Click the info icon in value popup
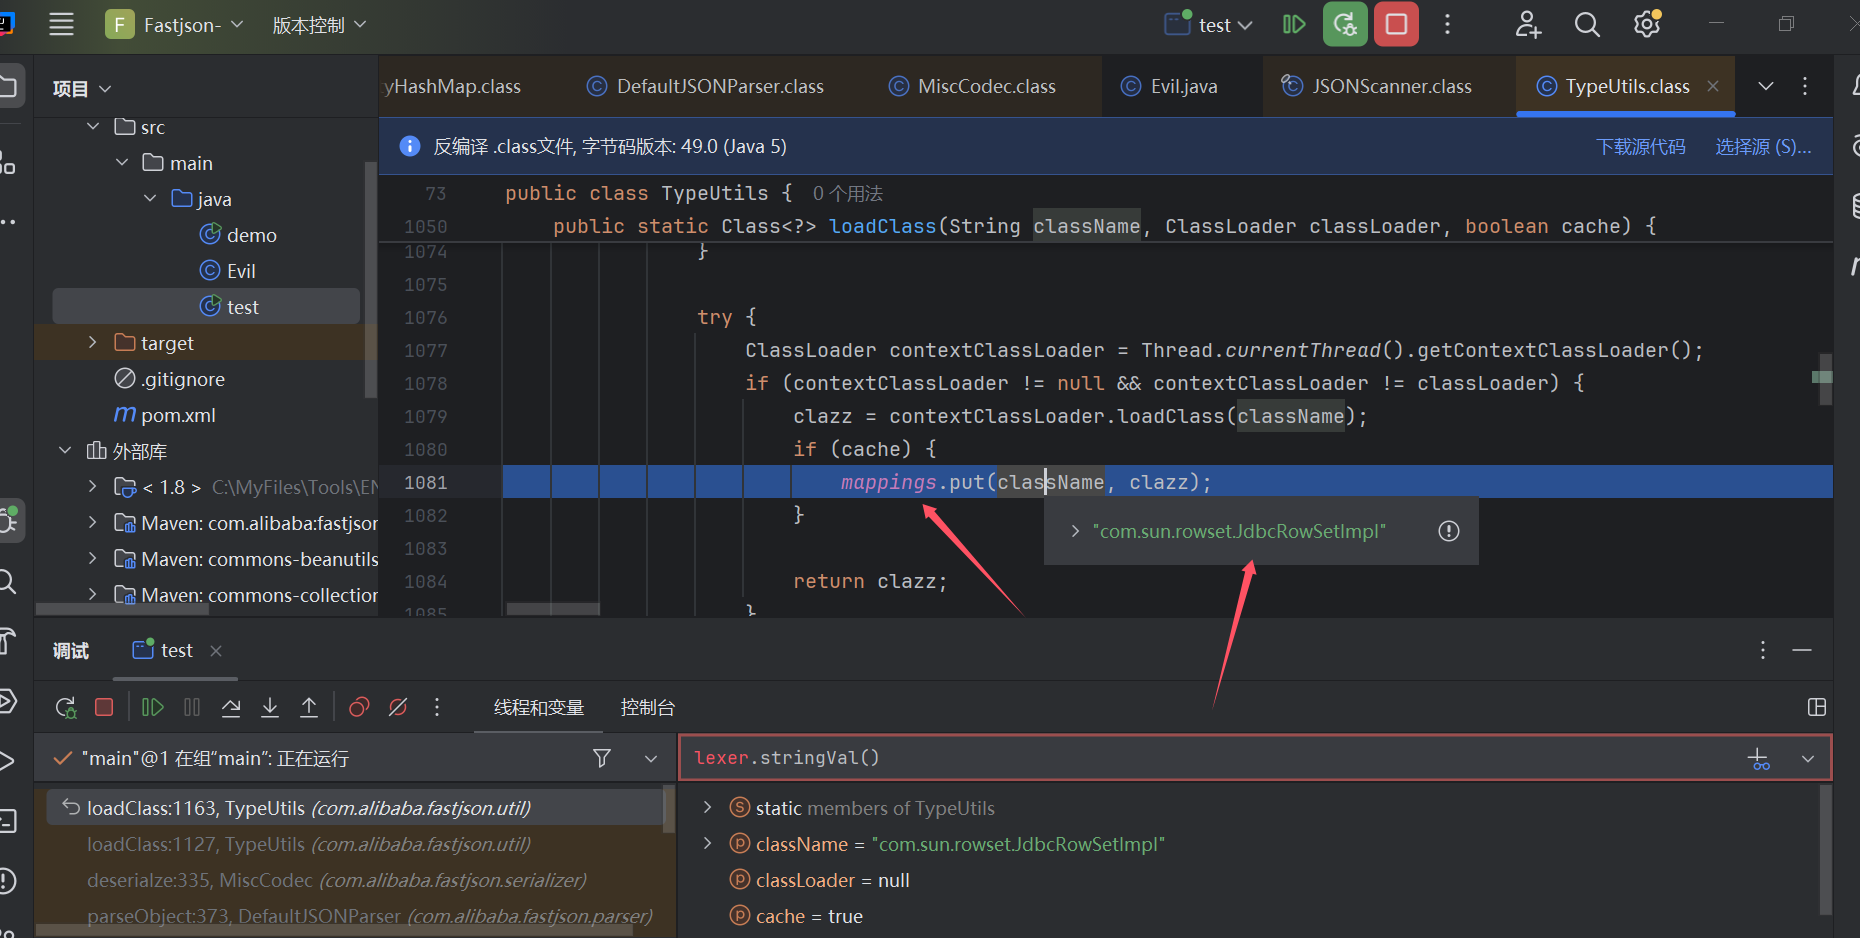1860x938 pixels. coord(1449,531)
